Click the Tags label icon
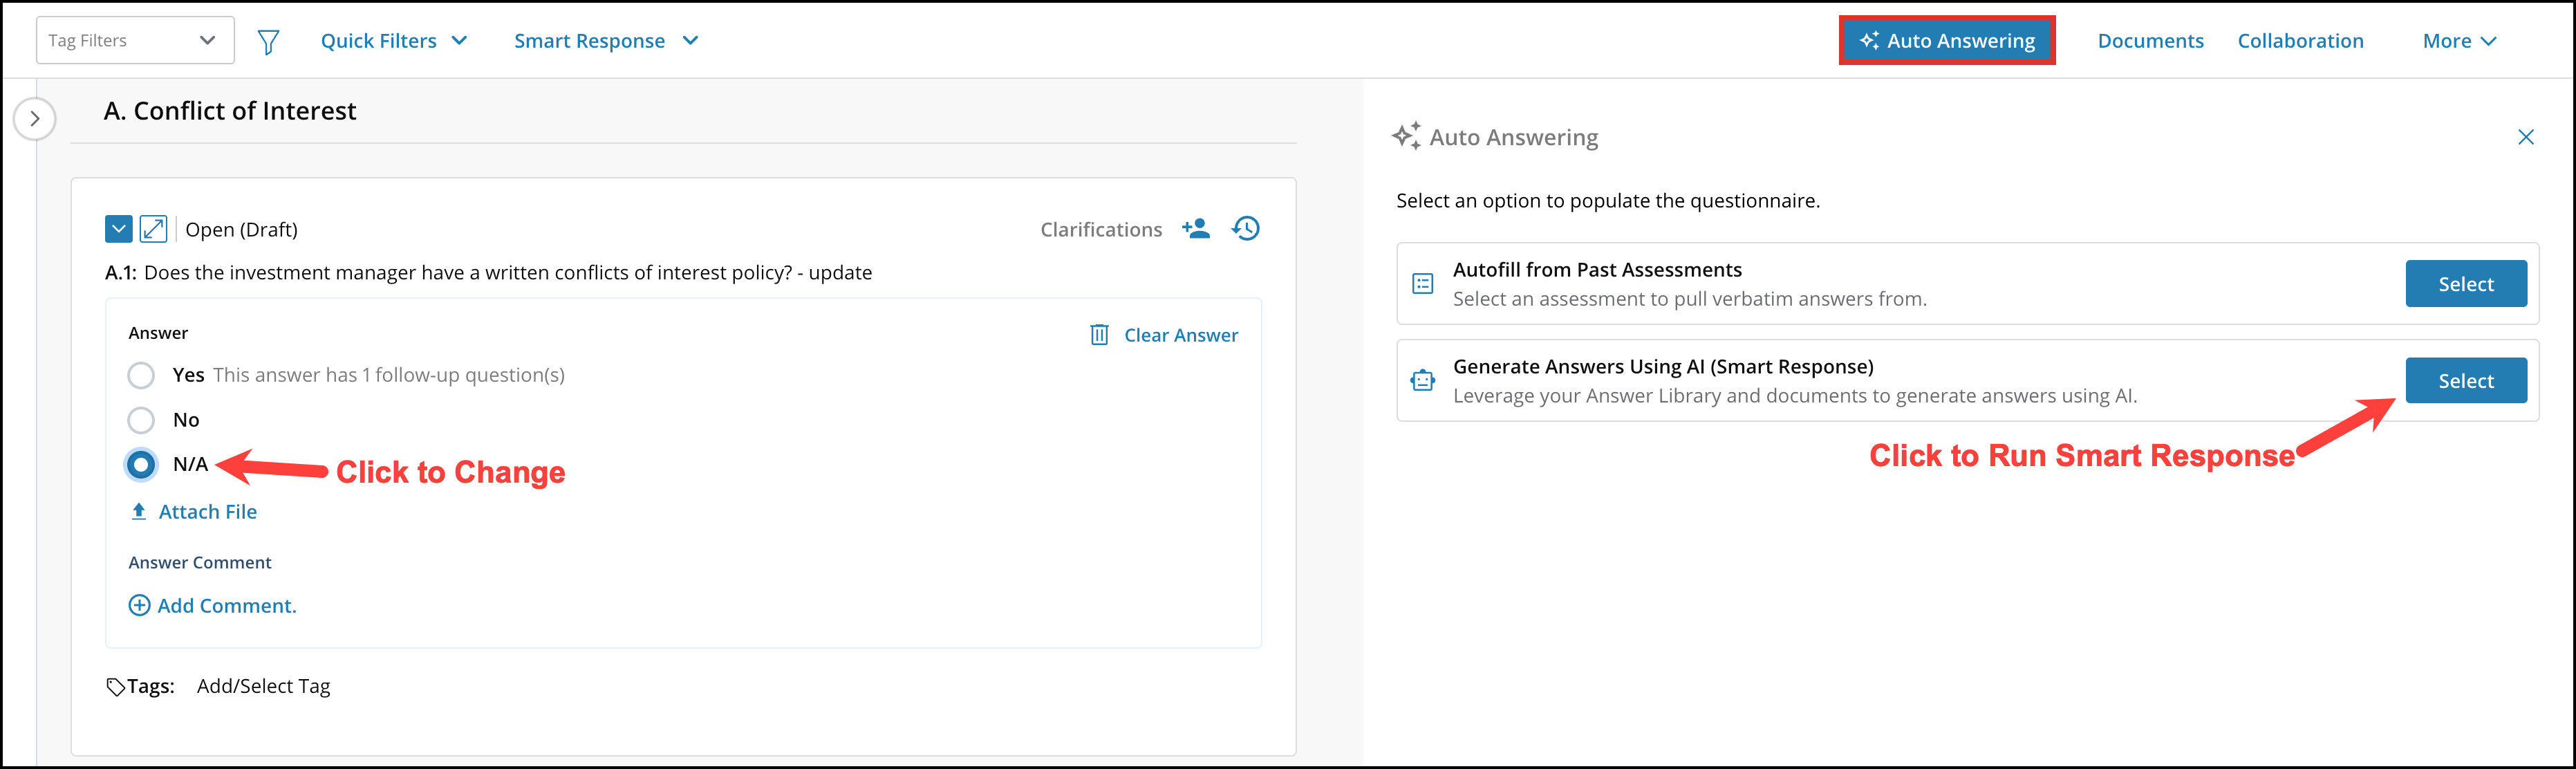Screen dimensions: 2576x769 click(116, 687)
